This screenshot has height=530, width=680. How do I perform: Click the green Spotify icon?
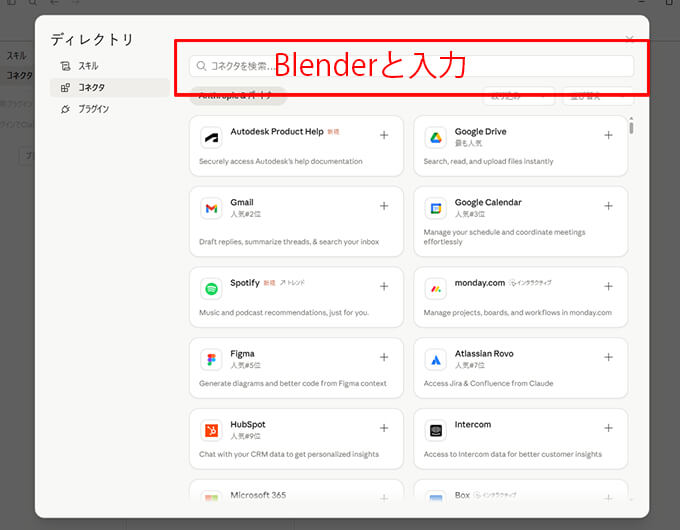(x=211, y=289)
